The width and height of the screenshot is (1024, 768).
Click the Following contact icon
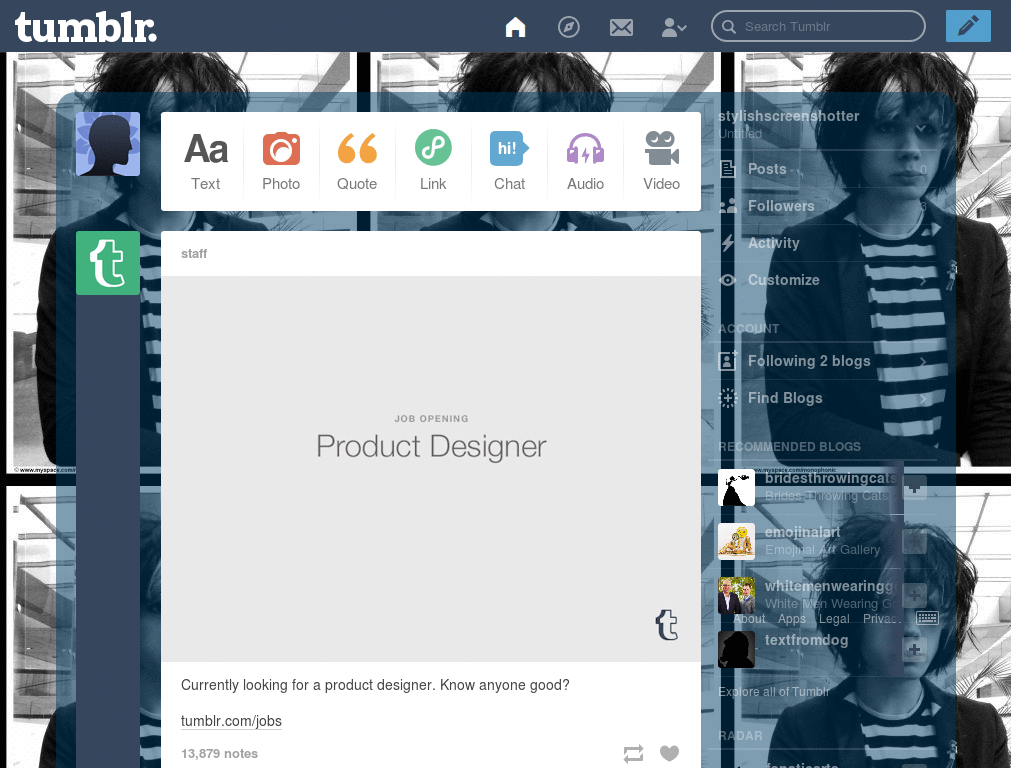click(x=728, y=360)
